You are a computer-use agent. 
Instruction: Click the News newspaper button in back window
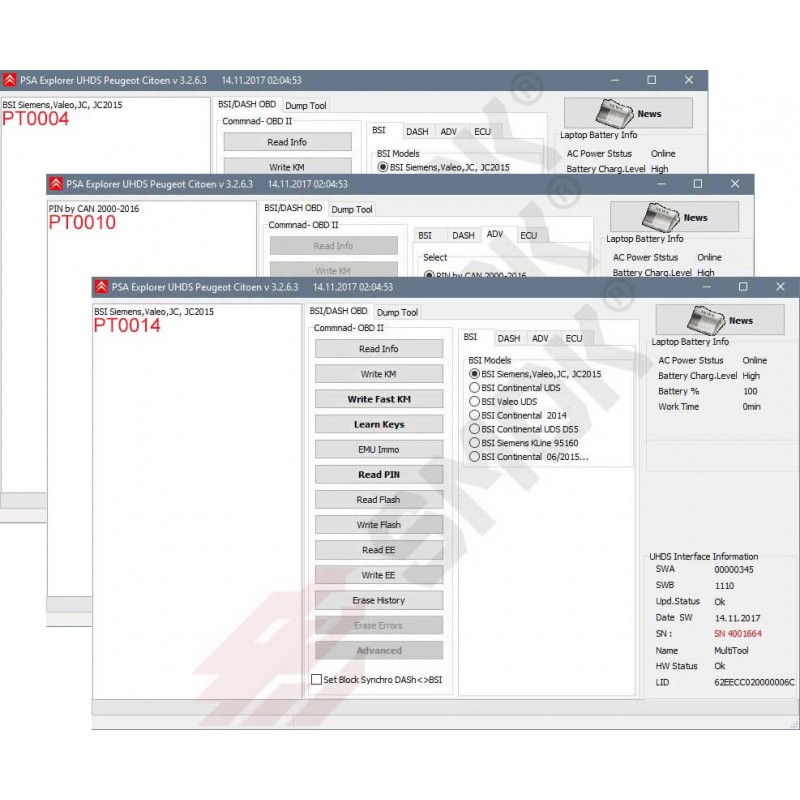(628, 113)
